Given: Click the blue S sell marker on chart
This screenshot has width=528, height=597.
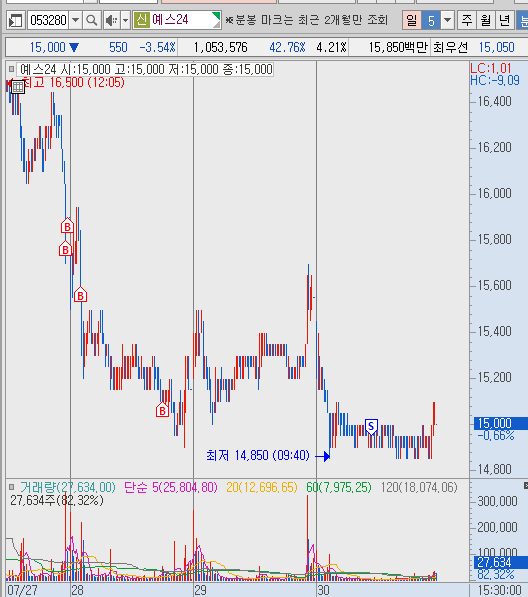Looking at the screenshot, I should pyautogui.click(x=371, y=426).
